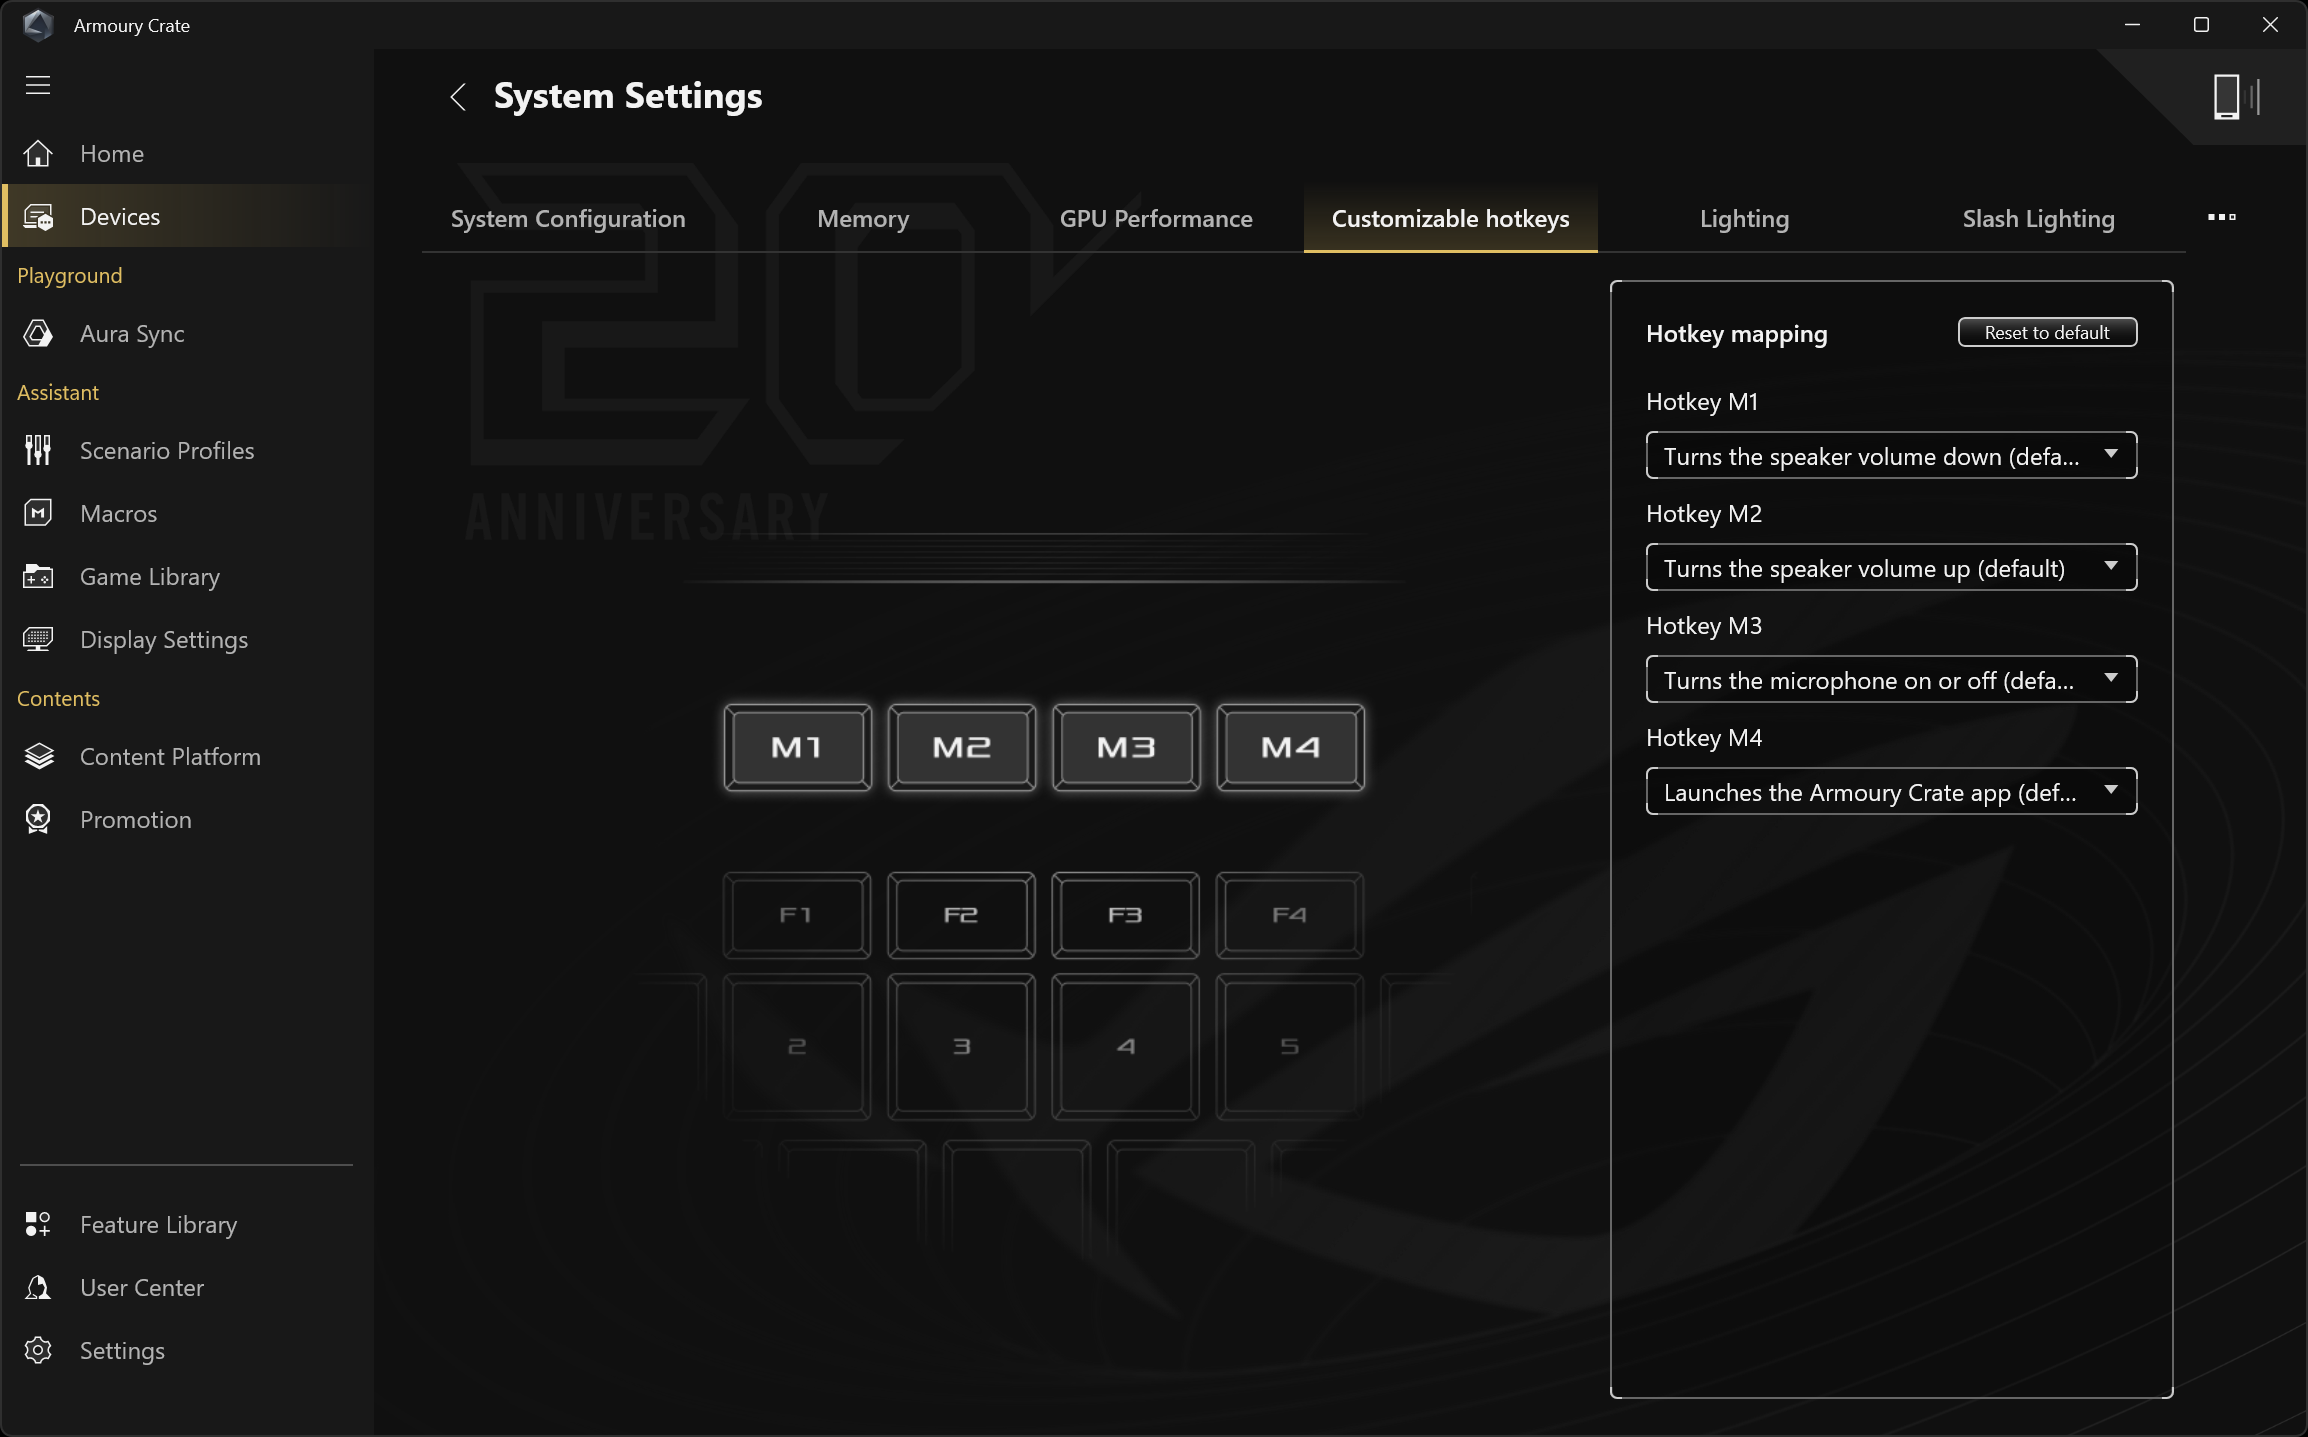2308x1437 pixels.
Task: Minimize the Armoury Crate window
Action: pos(2132,25)
